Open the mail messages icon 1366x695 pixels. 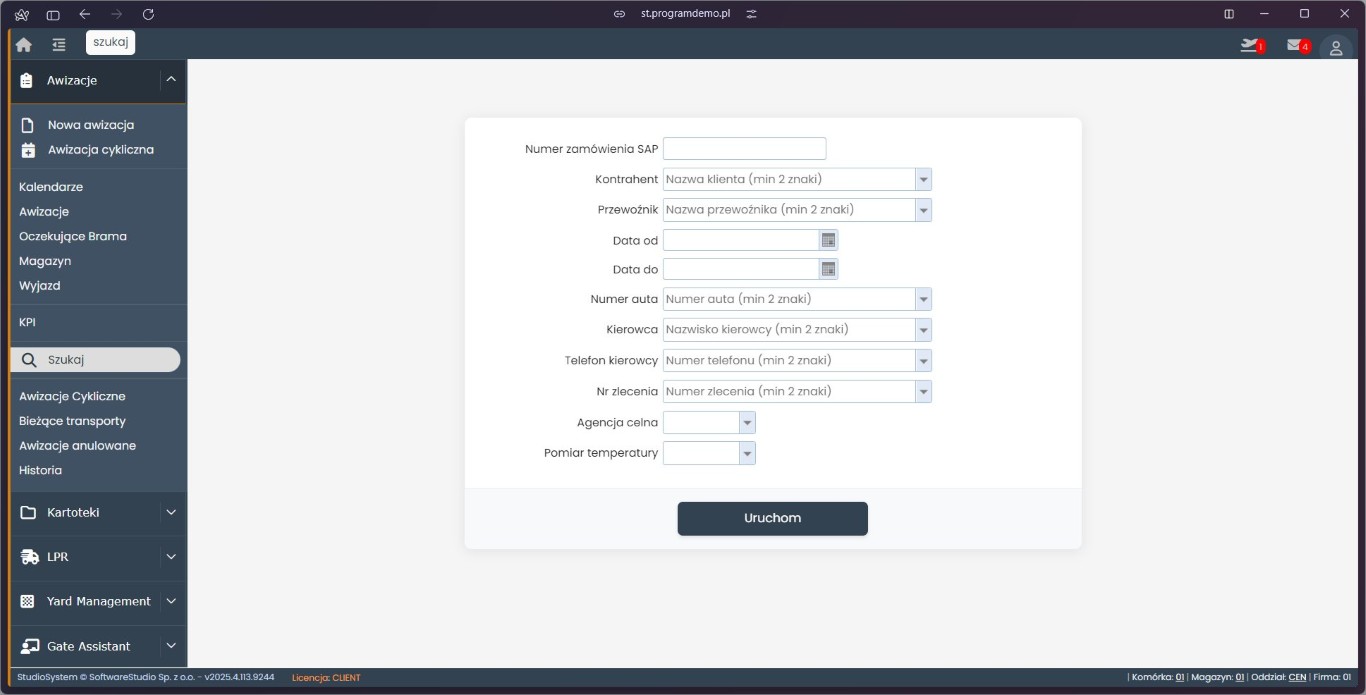(1296, 45)
